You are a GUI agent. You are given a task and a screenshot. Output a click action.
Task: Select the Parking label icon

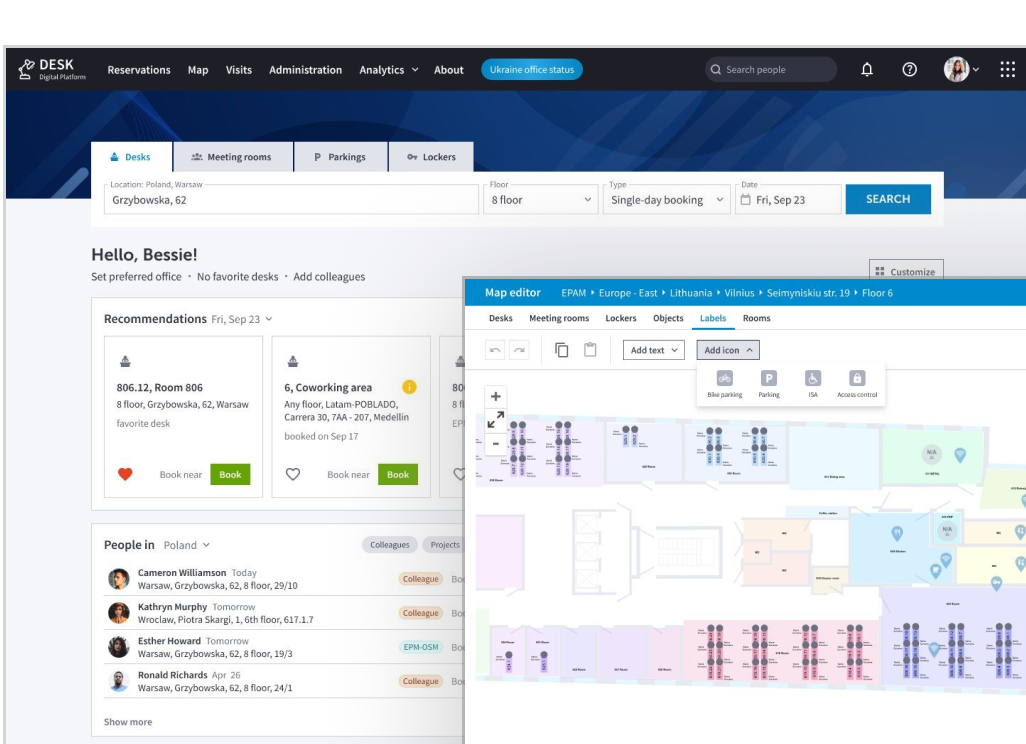tap(771, 380)
